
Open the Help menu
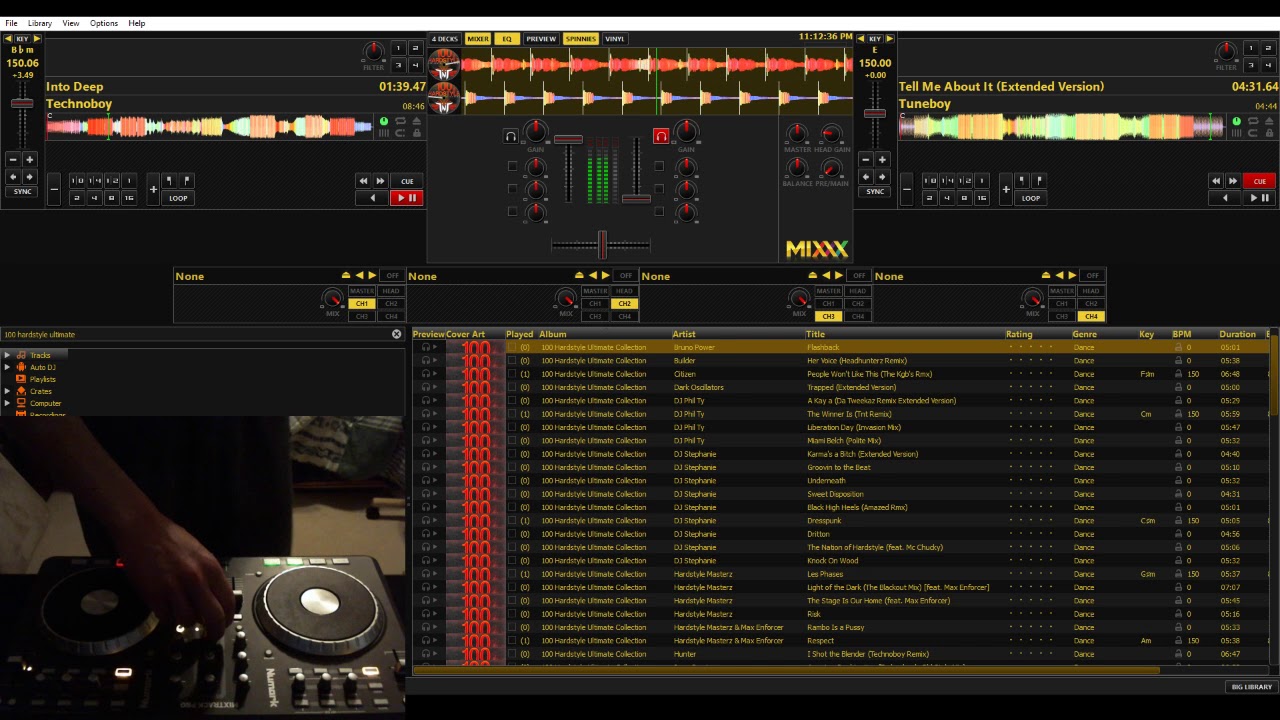click(137, 23)
